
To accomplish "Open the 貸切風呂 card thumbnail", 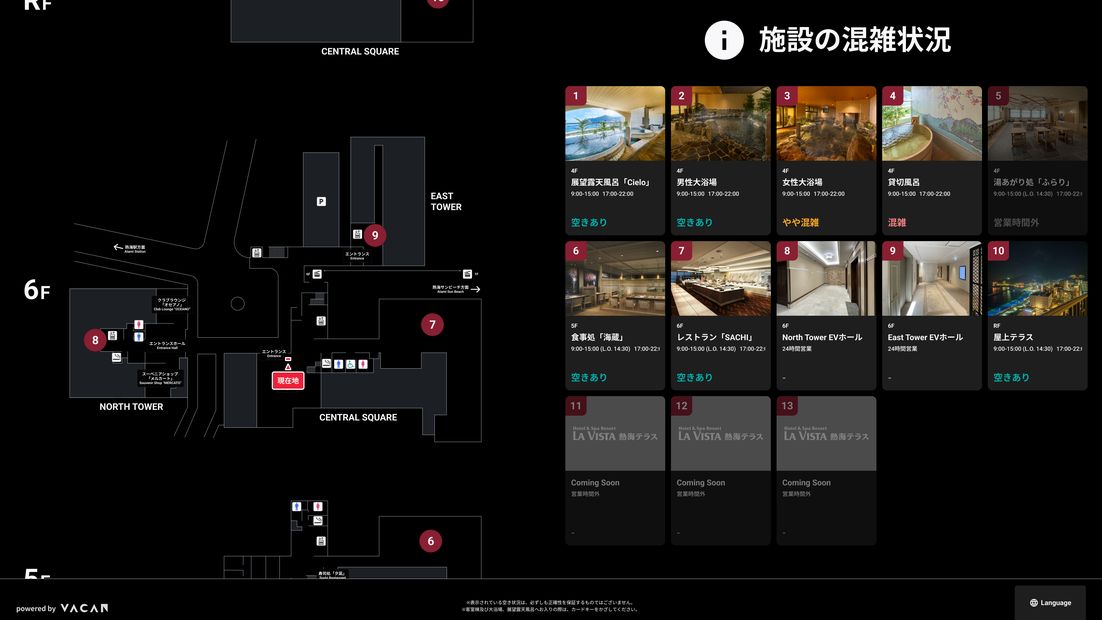I will (x=932, y=124).
